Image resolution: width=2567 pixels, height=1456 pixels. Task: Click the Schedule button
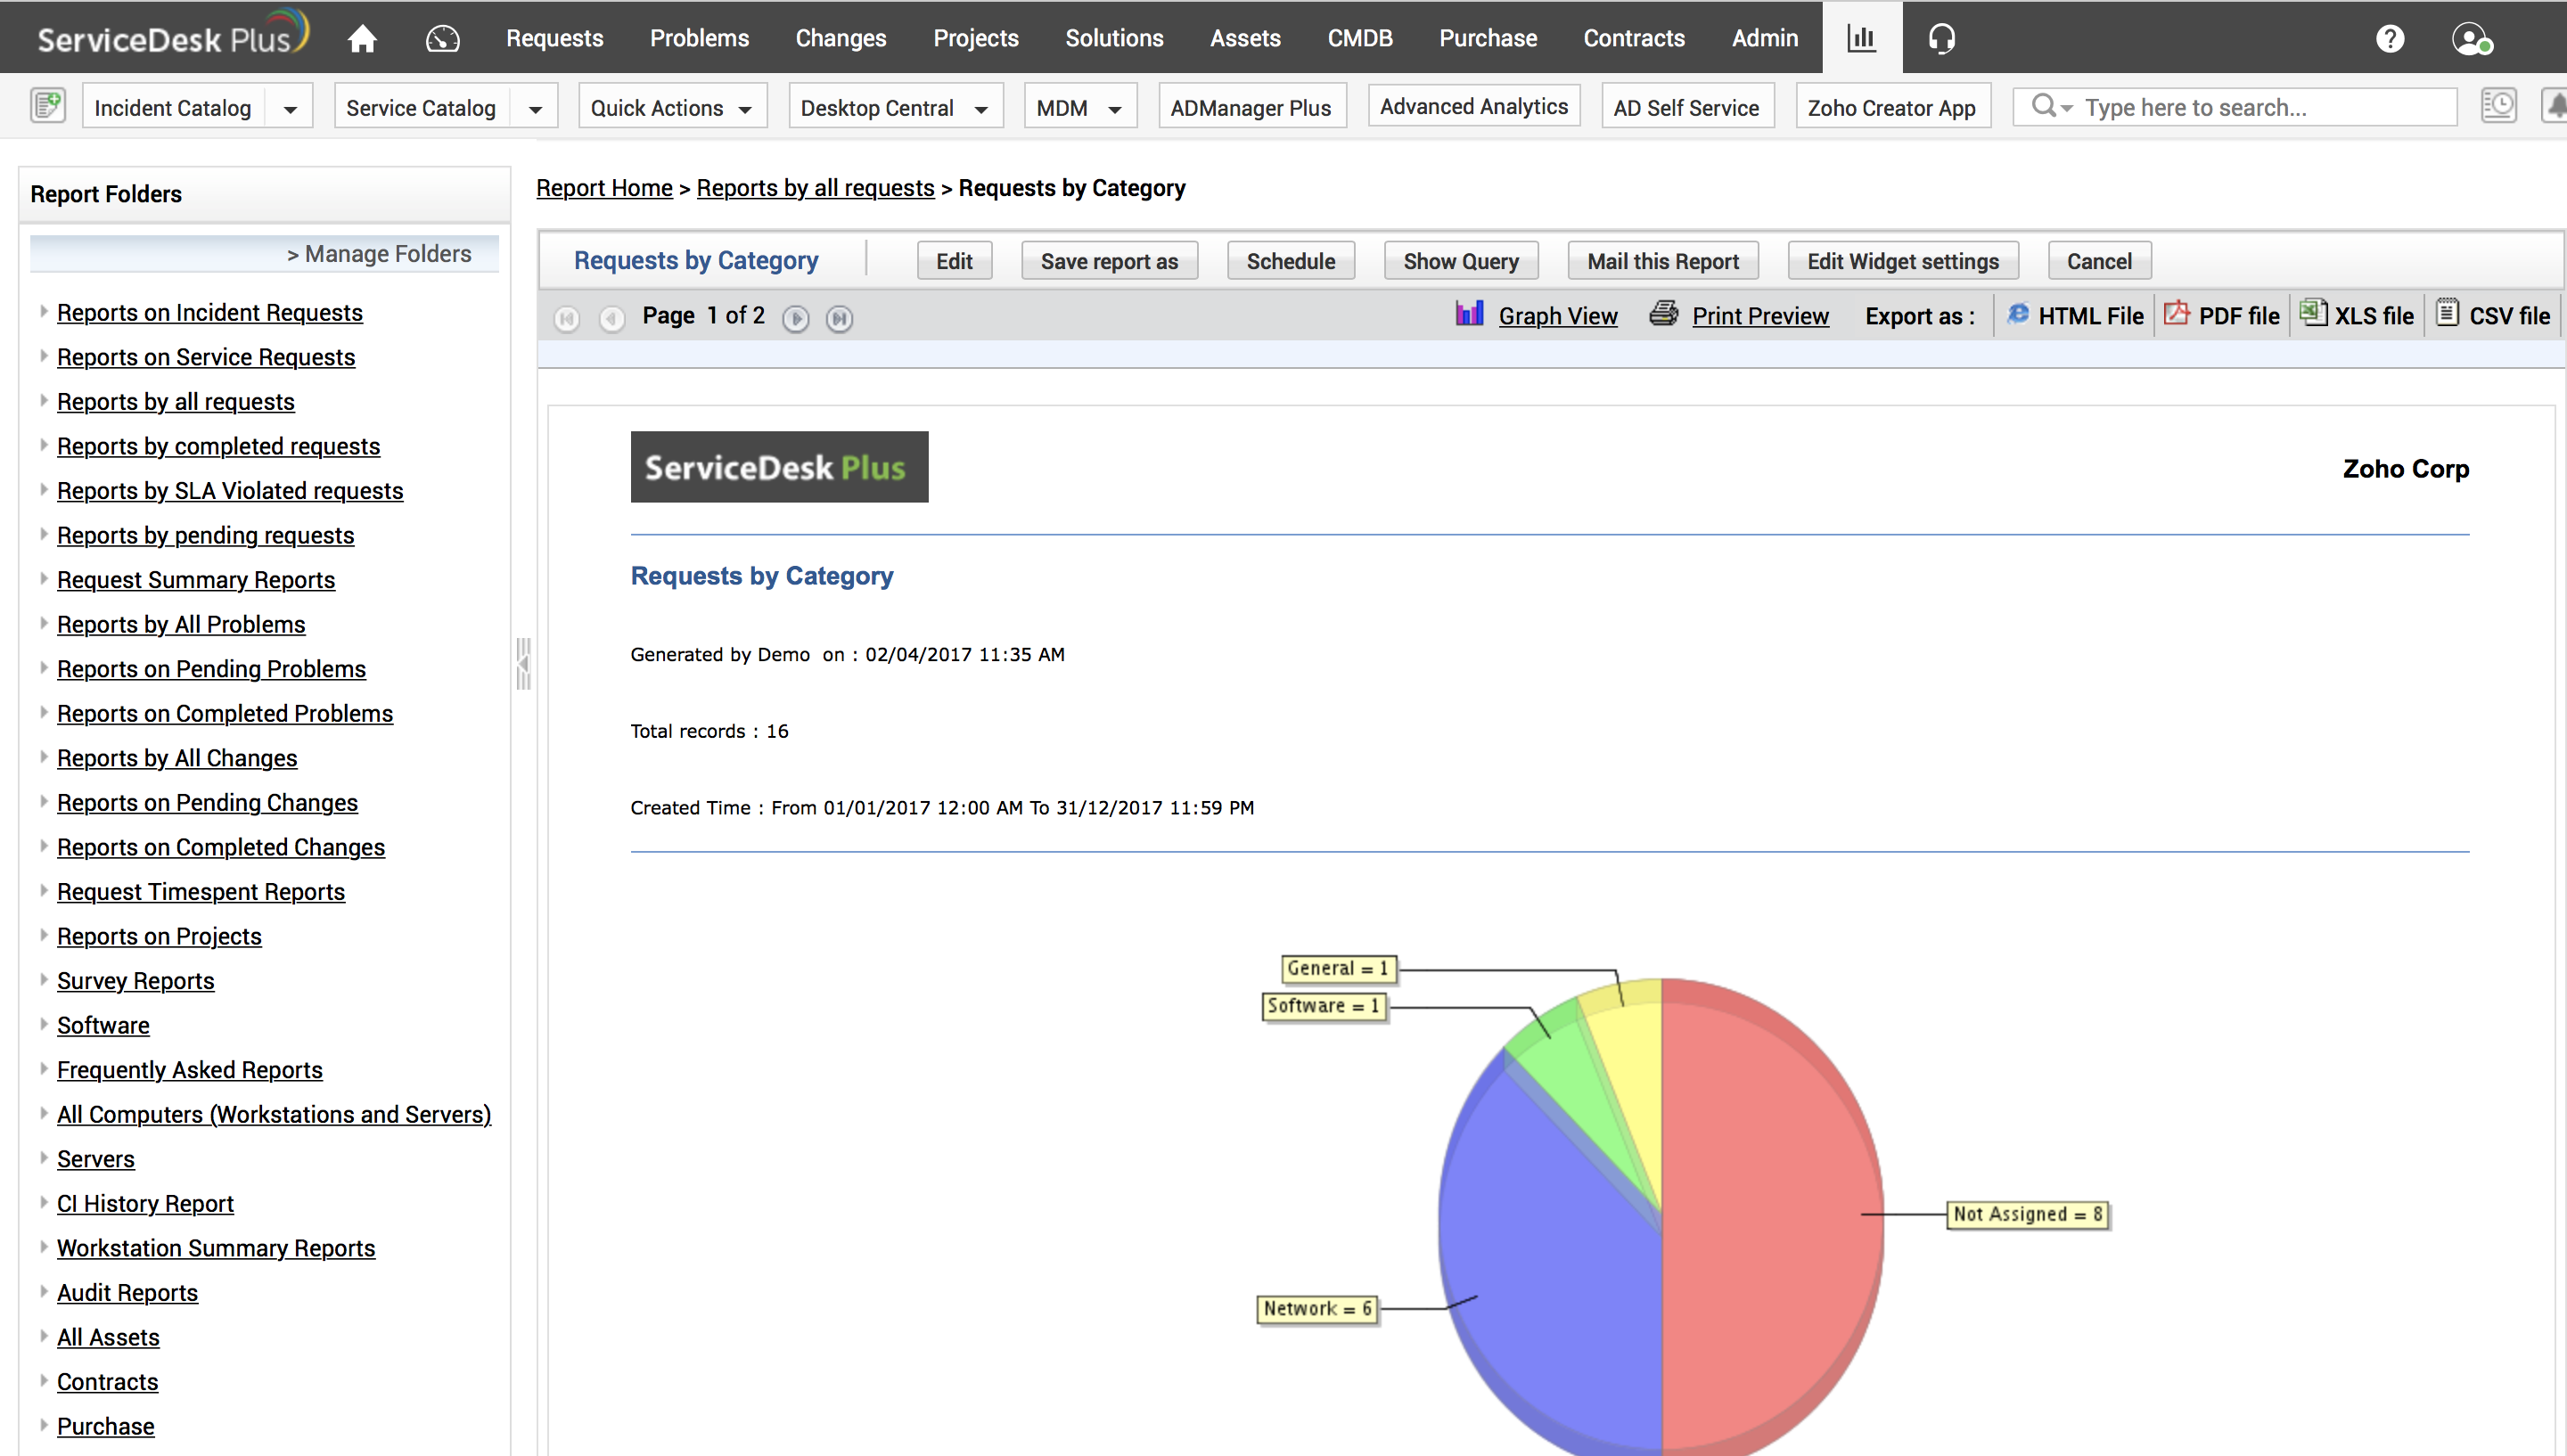pyautogui.click(x=1290, y=261)
